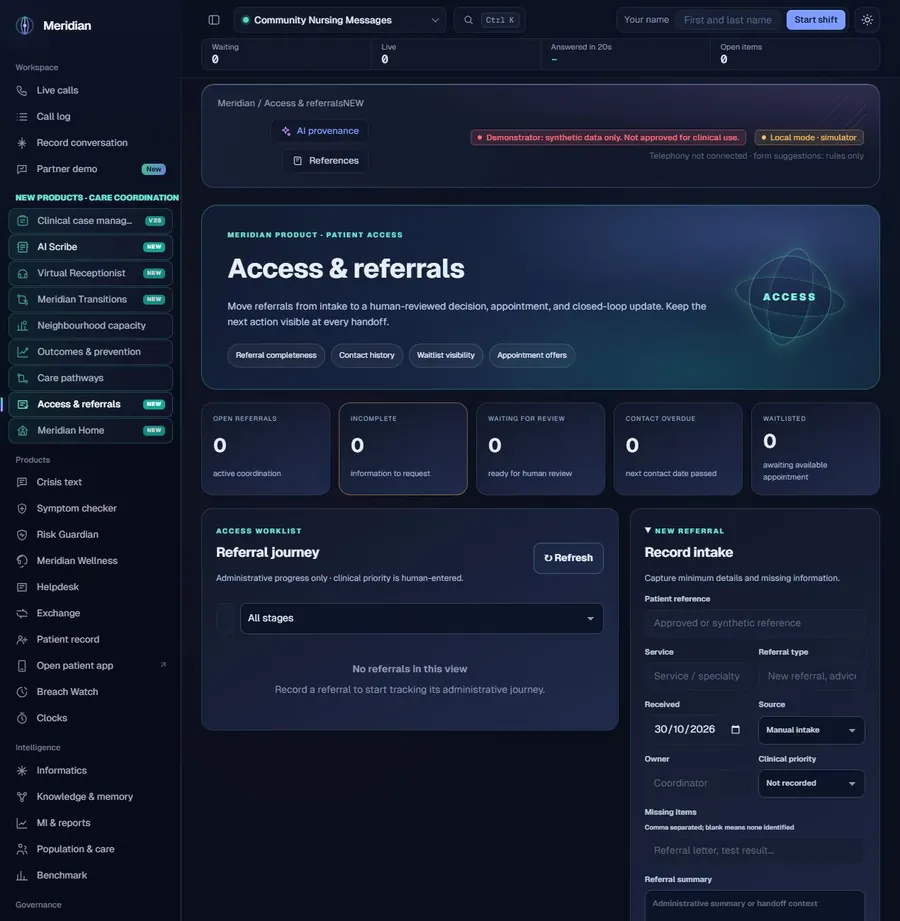Open patient app external link
The image size is (900, 921).
pyautogui.click(x=90, y=666)
